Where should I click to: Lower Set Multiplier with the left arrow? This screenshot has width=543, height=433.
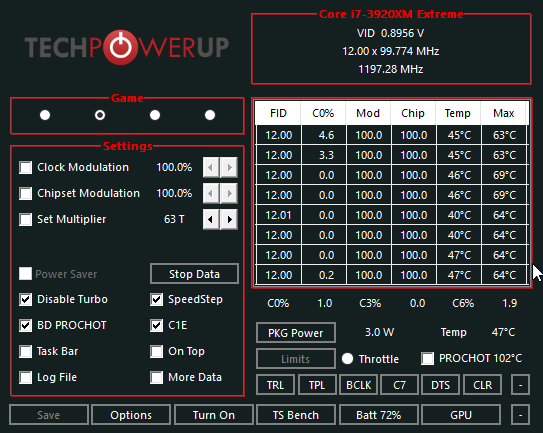click(211, 219)
